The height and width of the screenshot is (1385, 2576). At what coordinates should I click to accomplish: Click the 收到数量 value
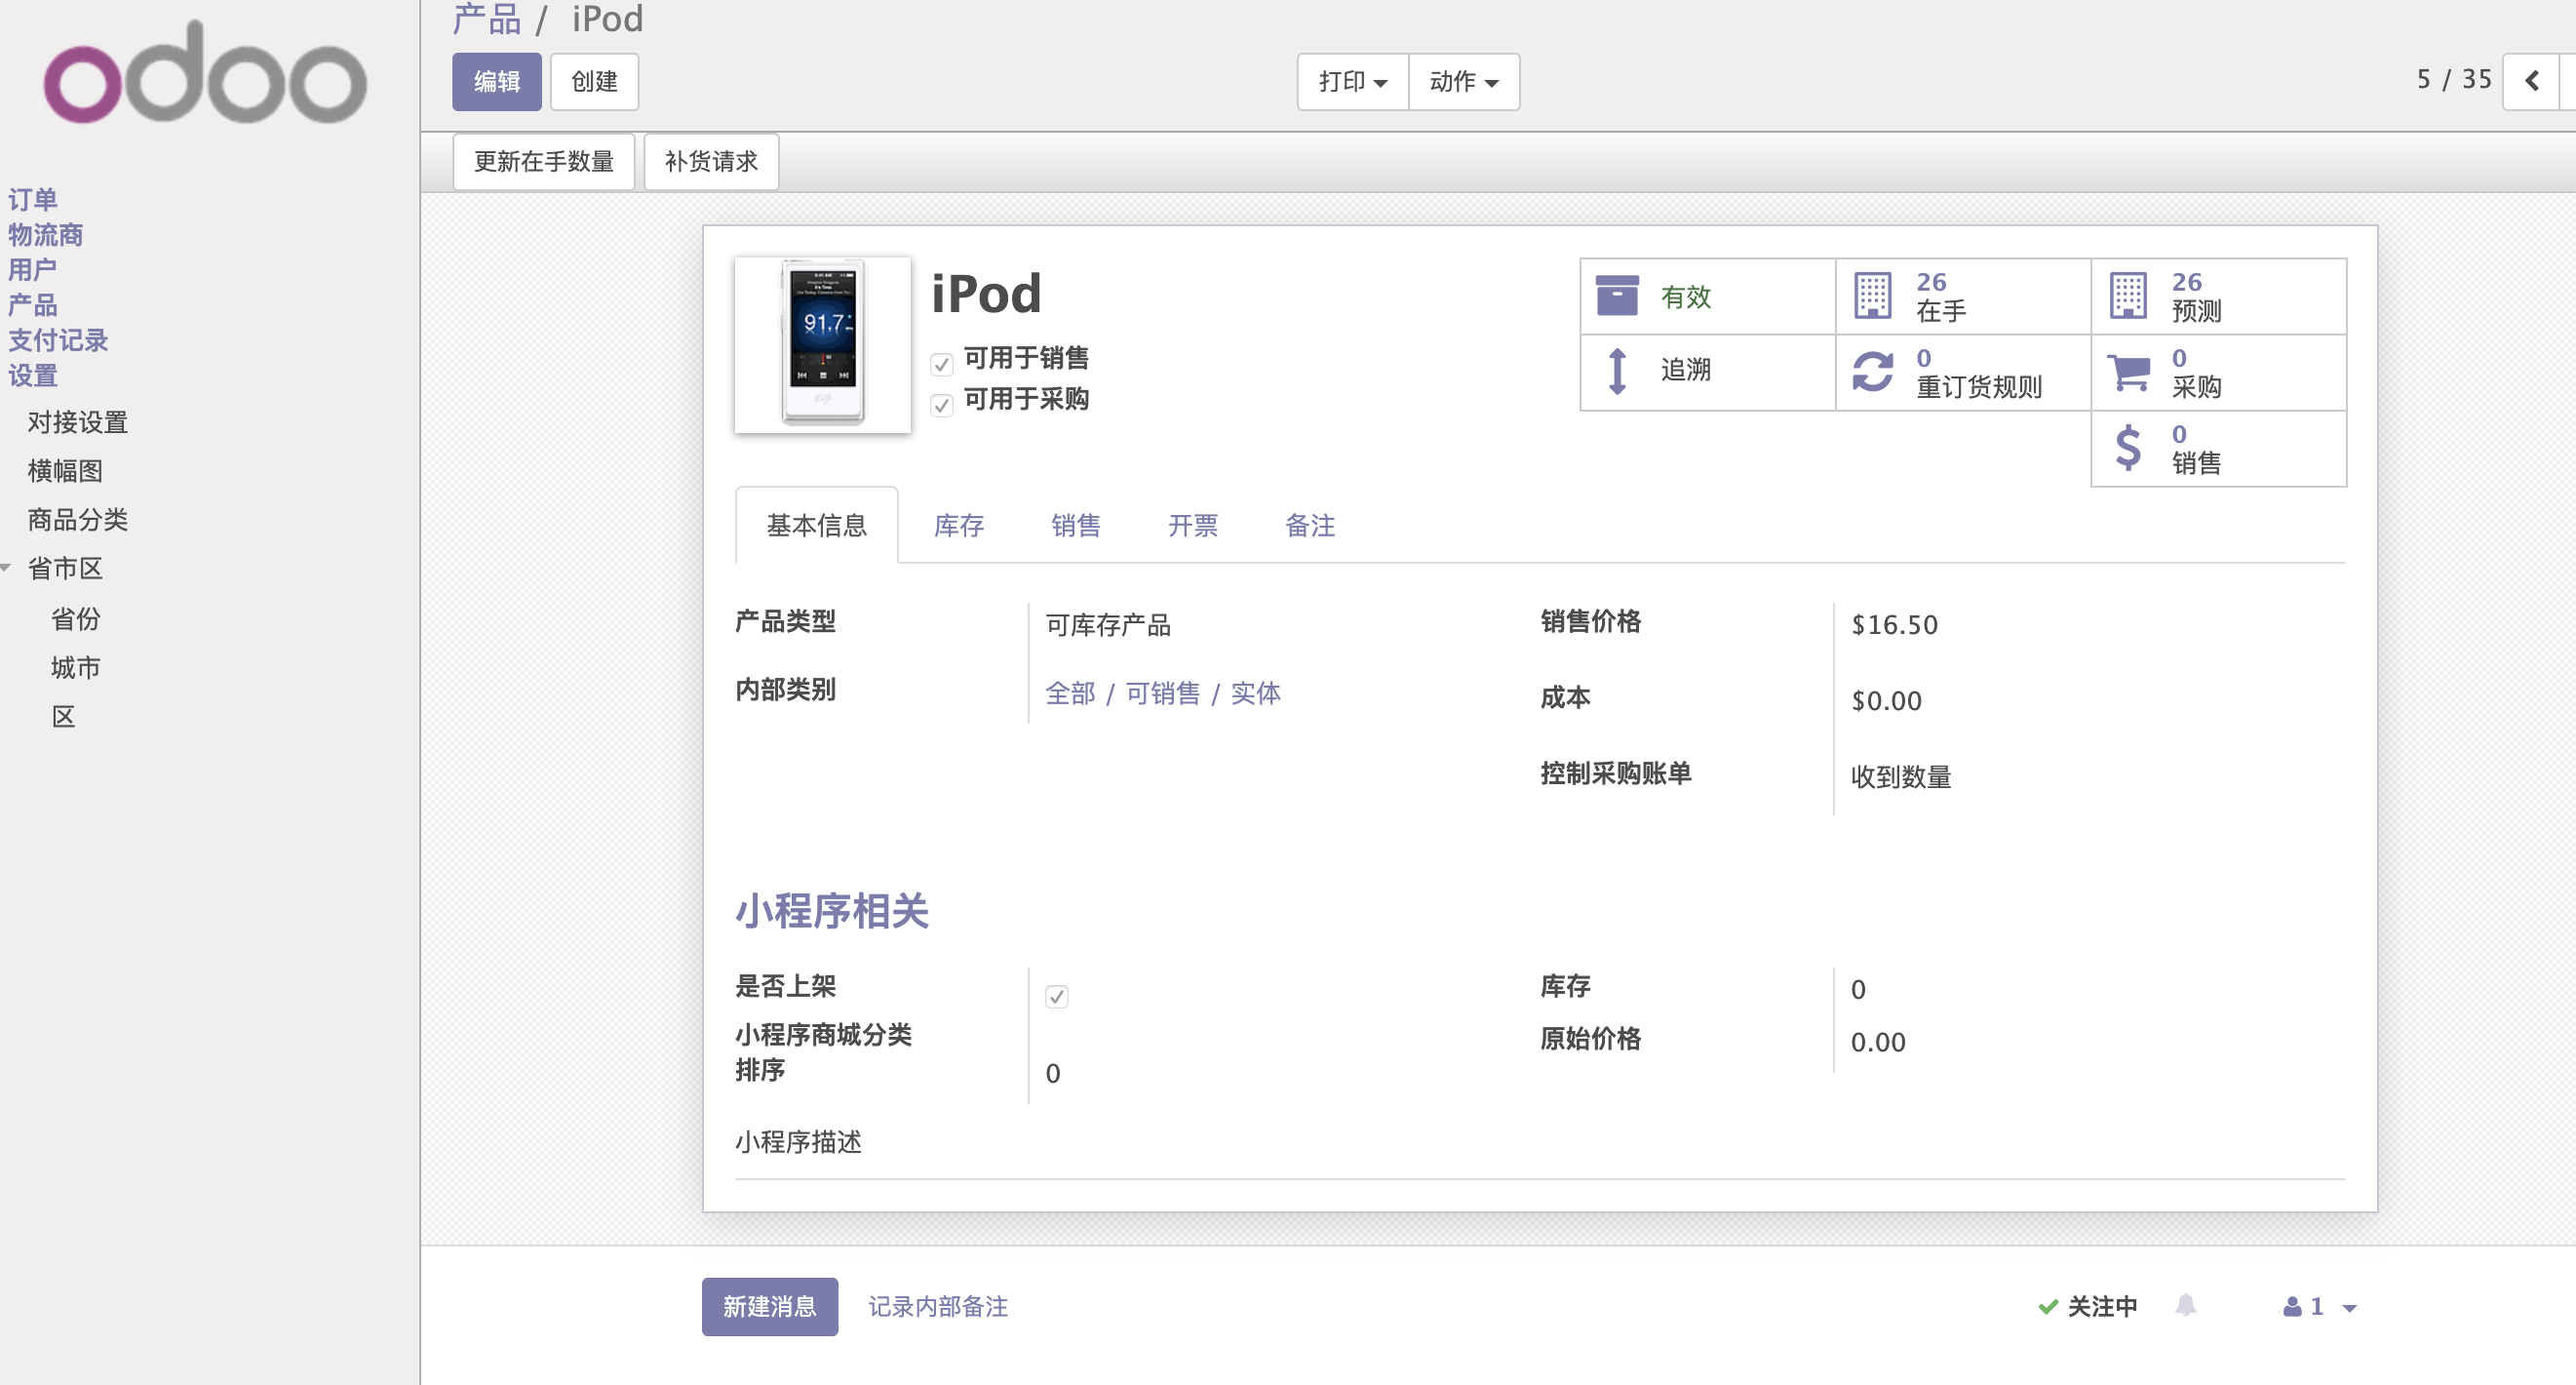(1901, 776)
